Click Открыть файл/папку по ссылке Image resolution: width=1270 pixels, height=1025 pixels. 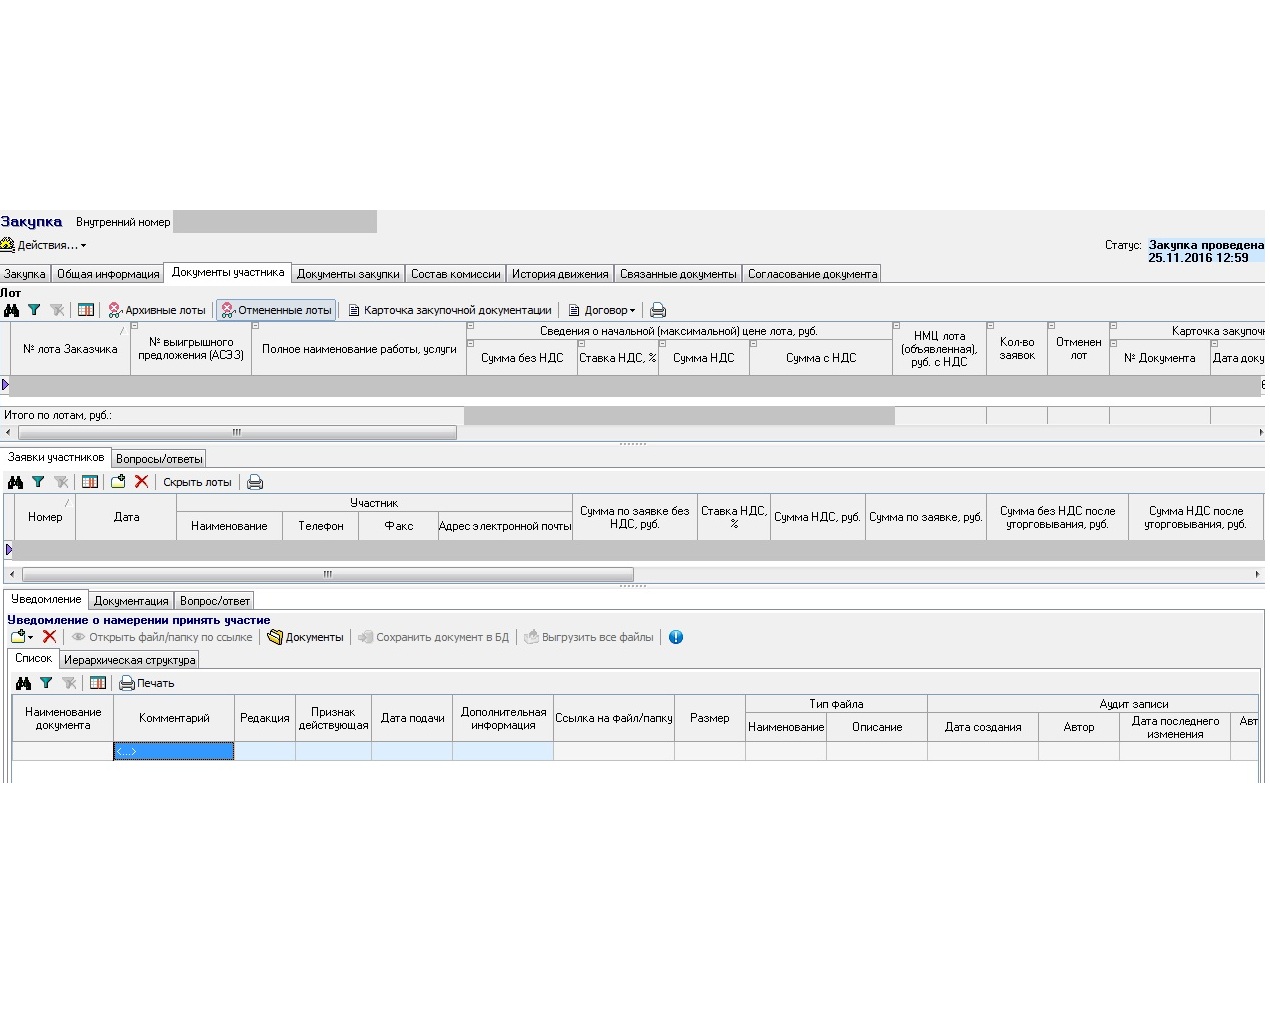pos(162,637)
